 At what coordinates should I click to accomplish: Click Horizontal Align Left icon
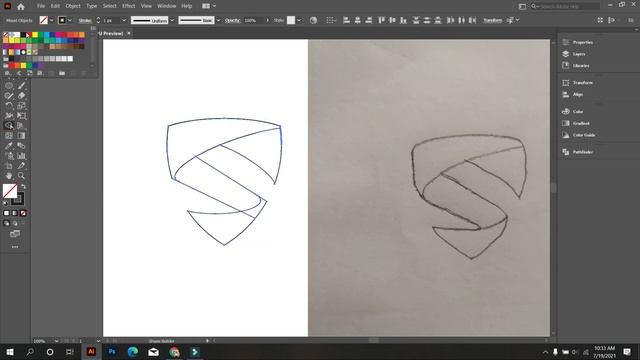[x=346, y=20]
